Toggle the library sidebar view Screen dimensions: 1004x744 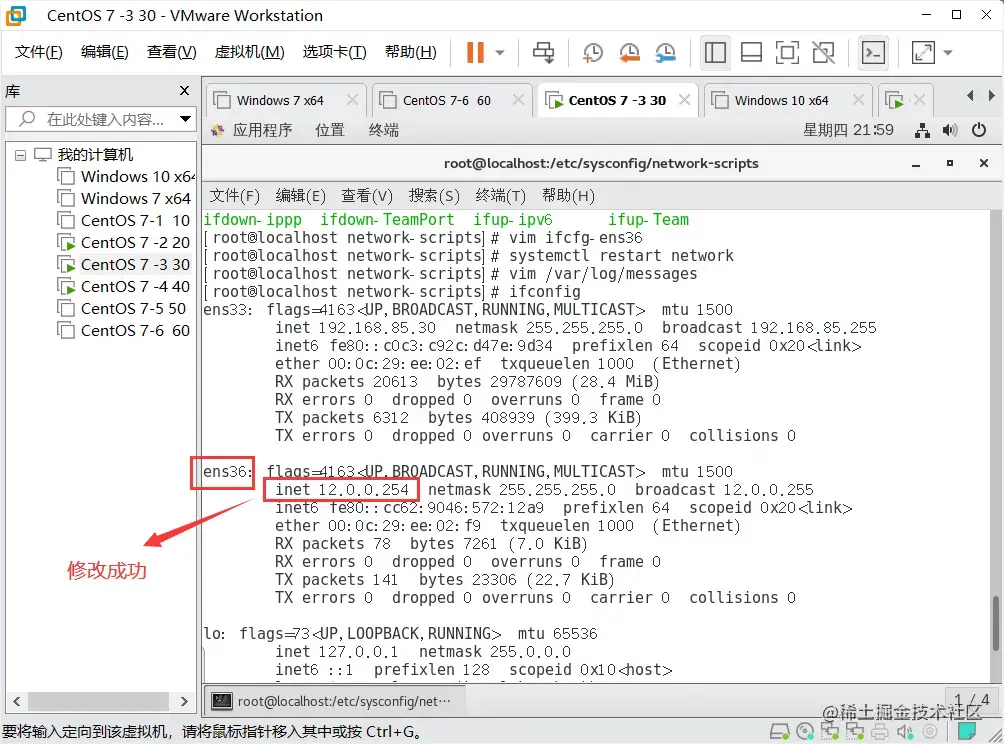(x=715, y=53)
